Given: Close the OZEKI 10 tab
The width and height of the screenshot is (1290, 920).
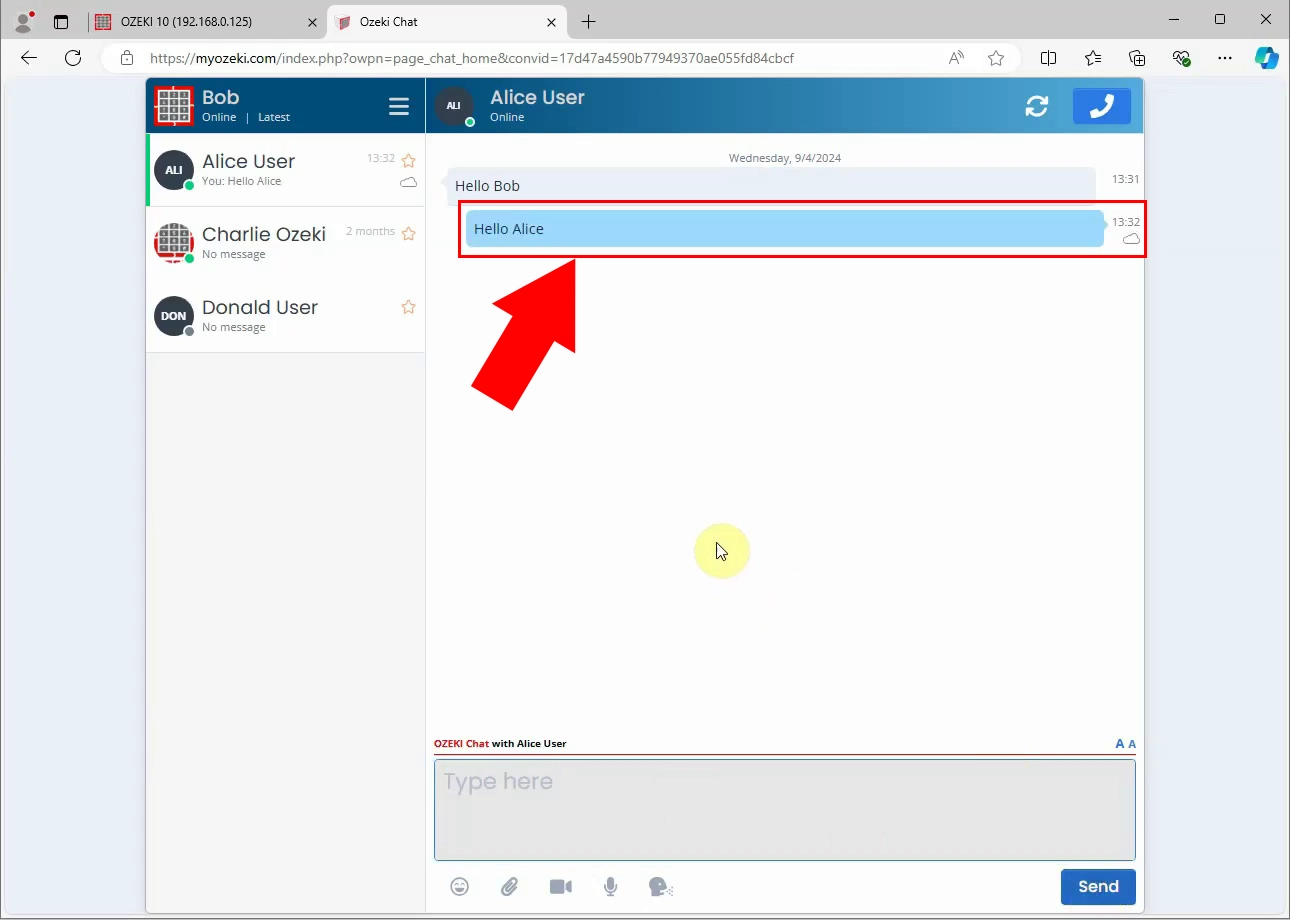Looking at the screenshot, I should [312, 22].
